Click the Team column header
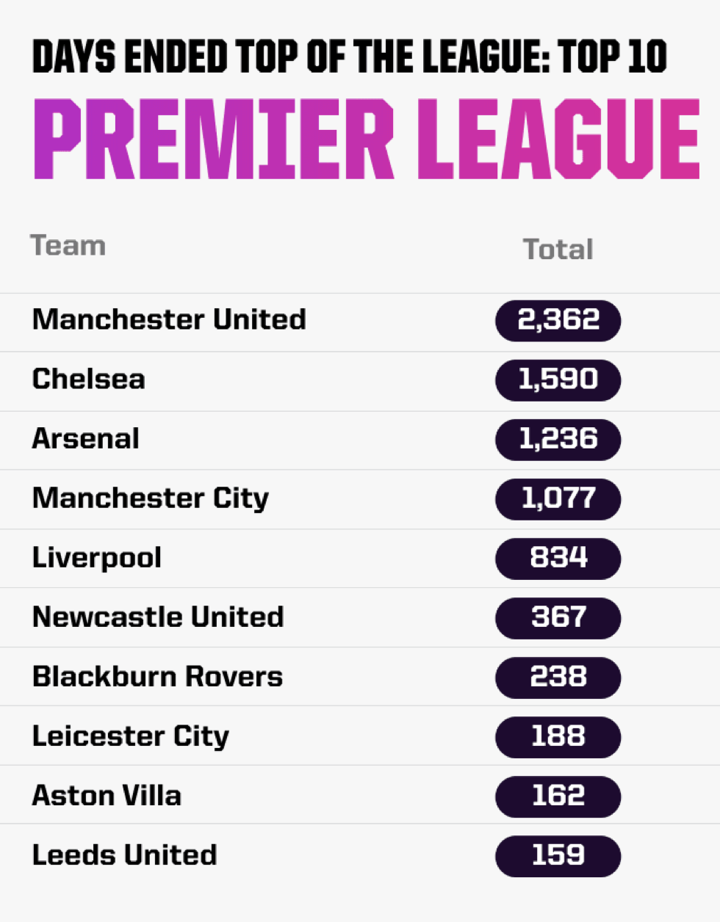This screenshot has height=922, width=720. [x=68, y=245]
